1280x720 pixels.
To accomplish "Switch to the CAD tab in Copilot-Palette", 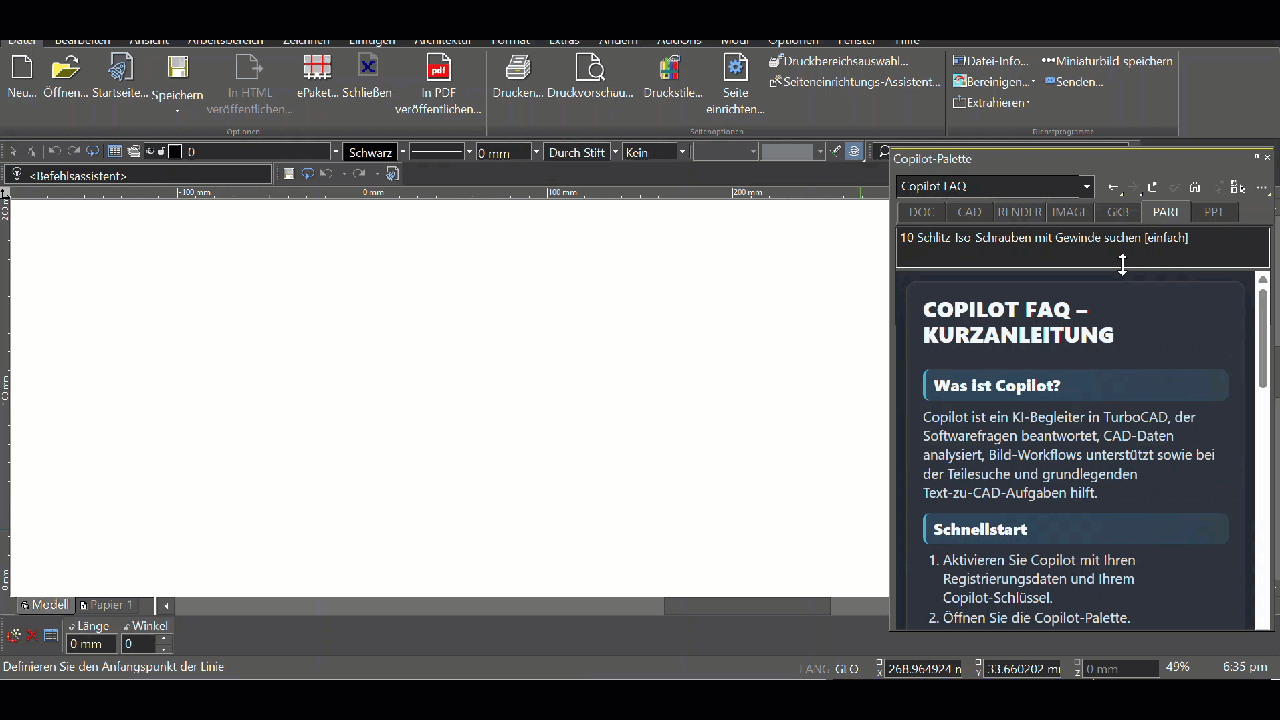I will click(970, 212).
